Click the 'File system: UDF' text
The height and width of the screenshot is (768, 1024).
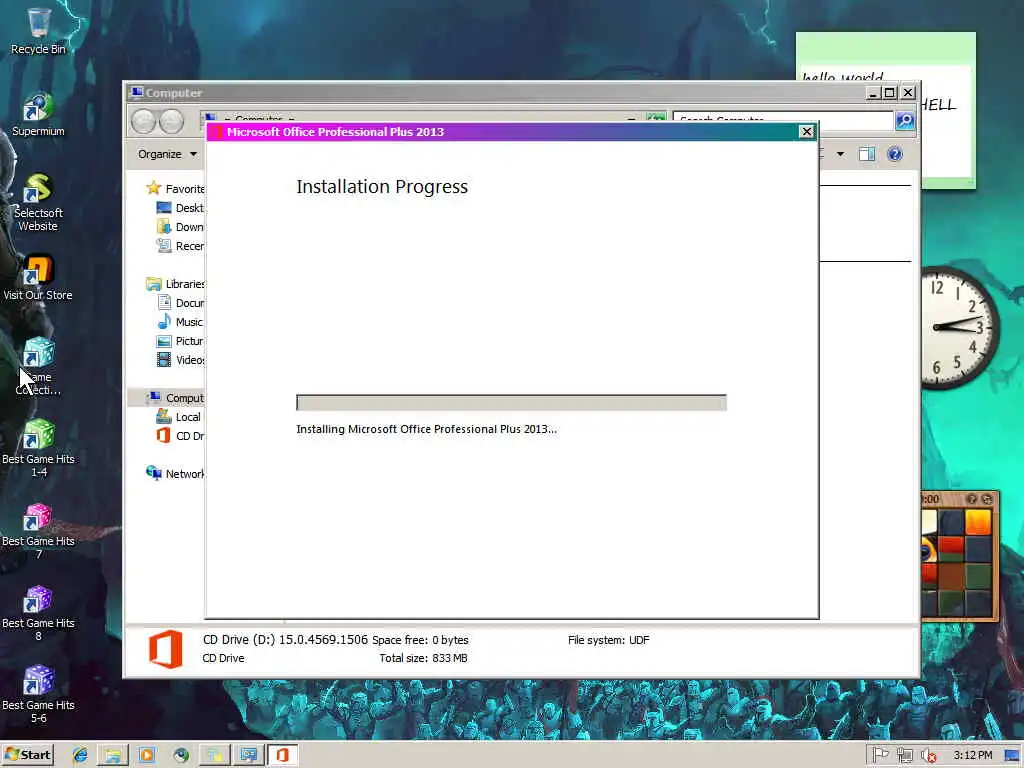coord(609,640)
